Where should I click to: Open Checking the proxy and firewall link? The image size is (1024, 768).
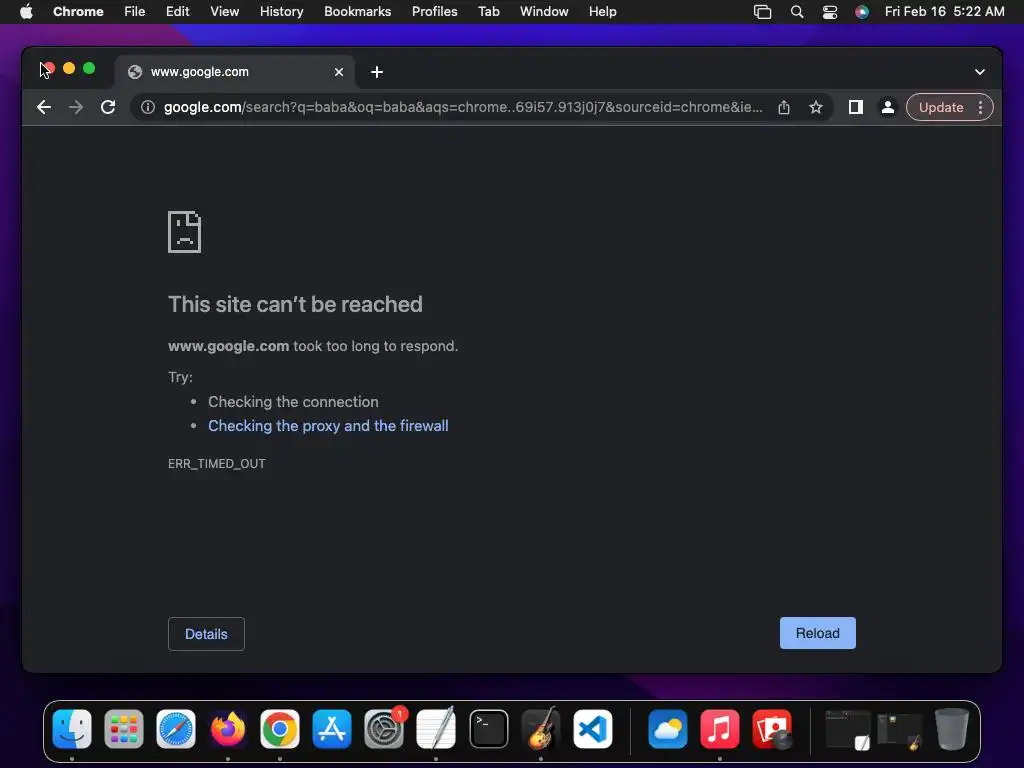[328, 426]
